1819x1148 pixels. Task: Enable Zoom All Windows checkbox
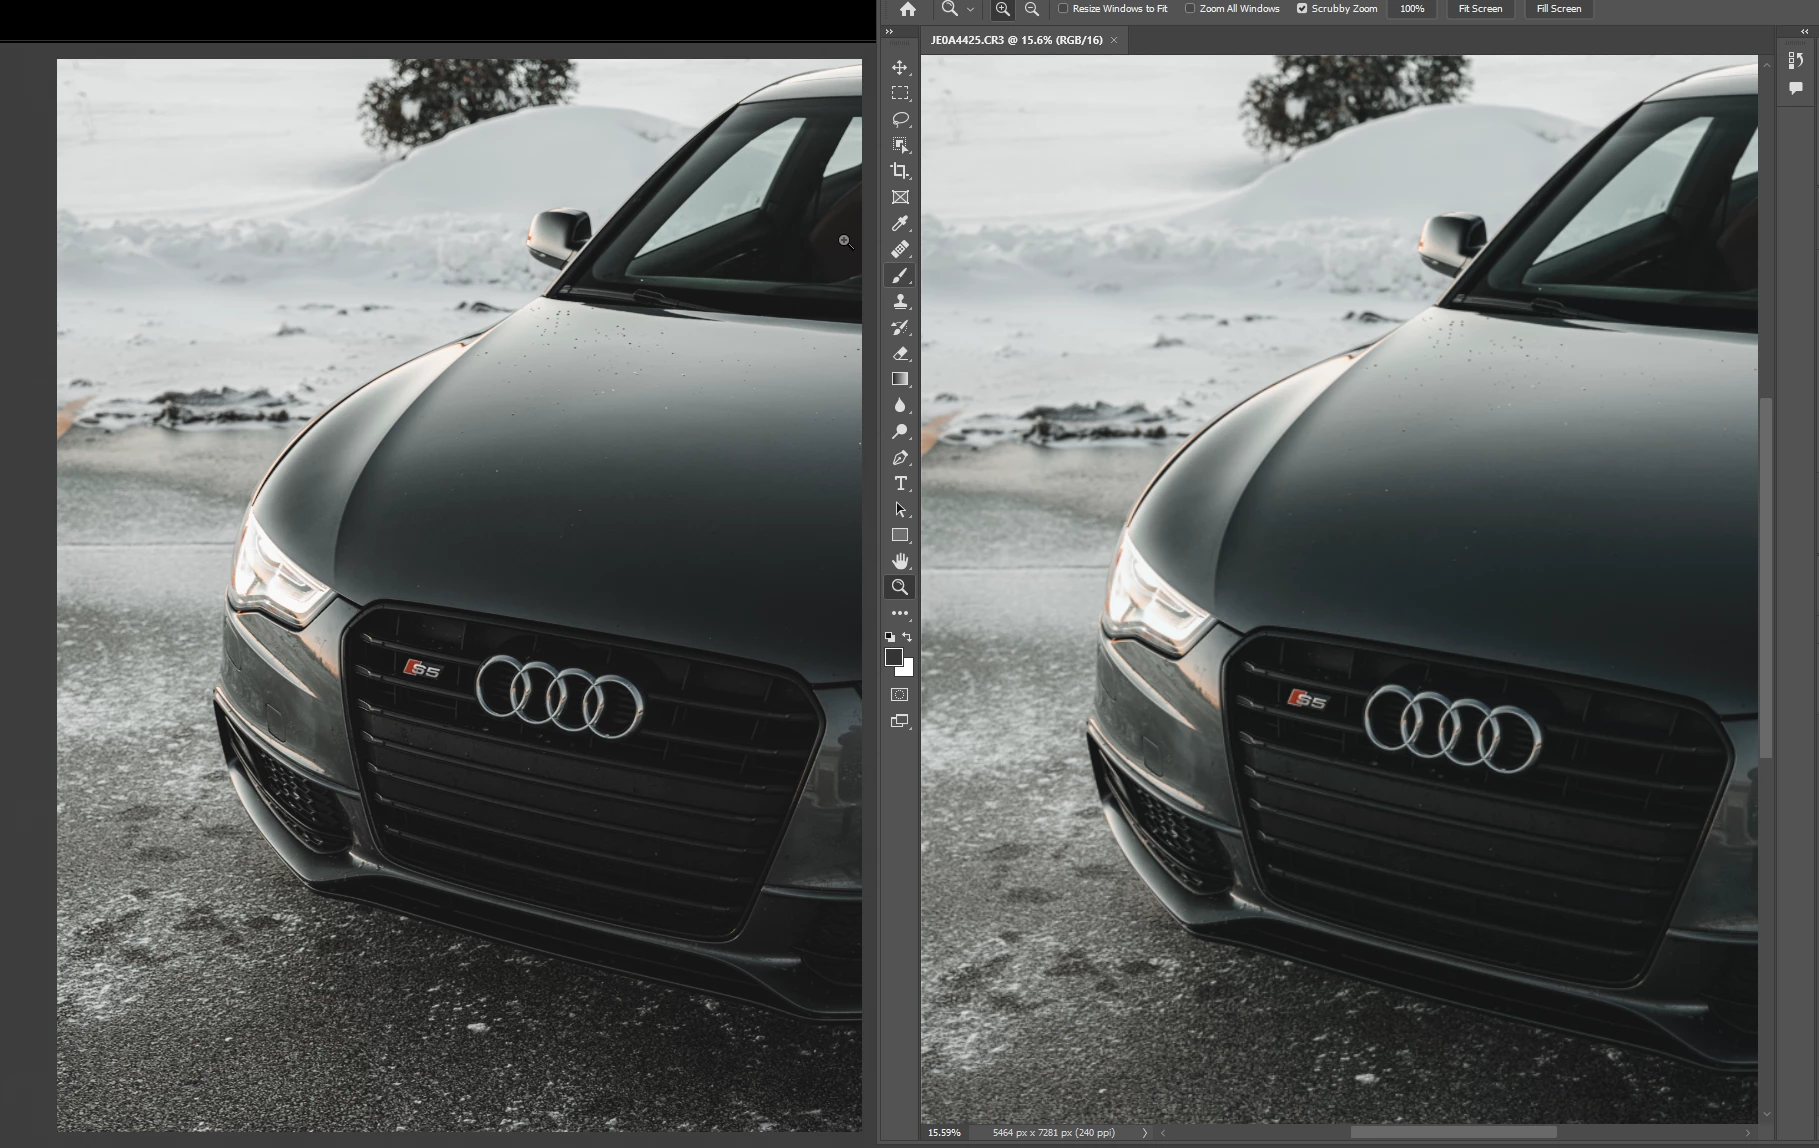tap(1190, 8)
